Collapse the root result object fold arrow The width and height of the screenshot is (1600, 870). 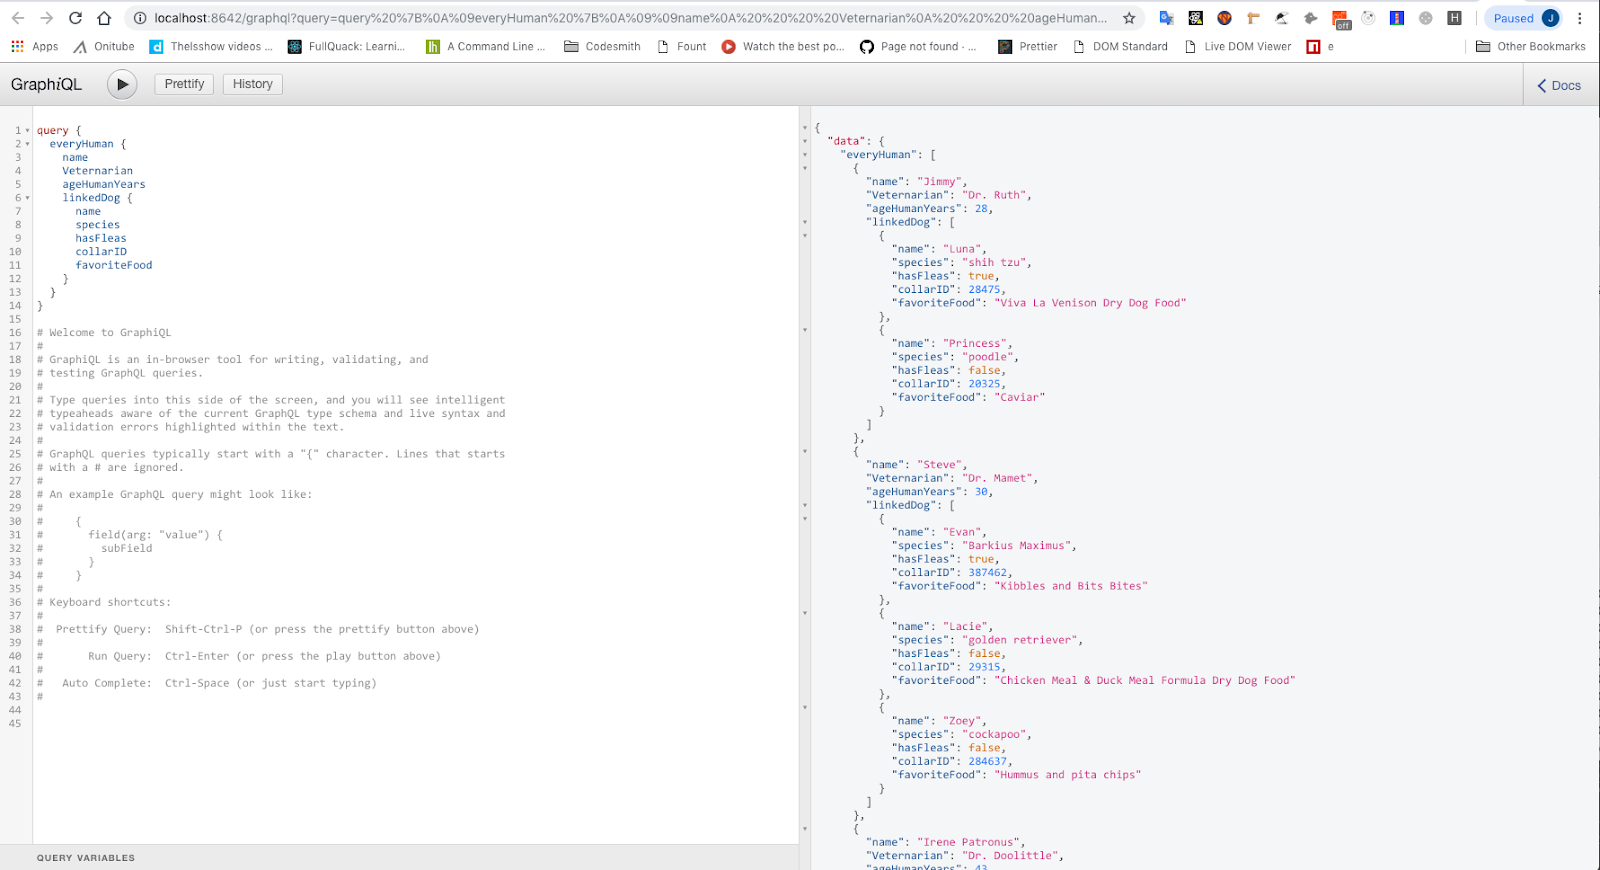805,128
